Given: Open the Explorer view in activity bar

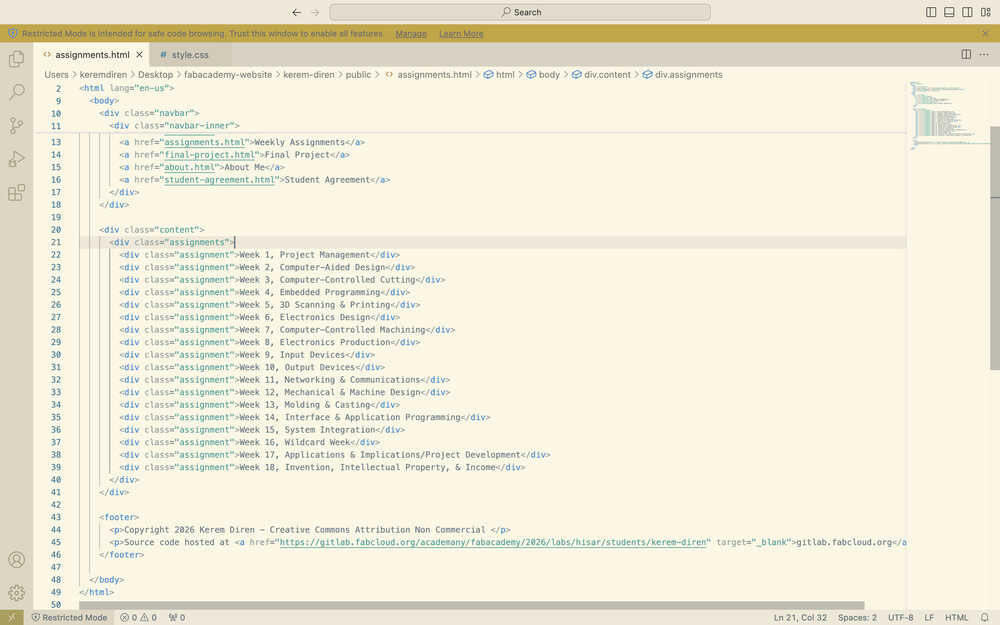Looking at the screenshot, I should (17, 59).
